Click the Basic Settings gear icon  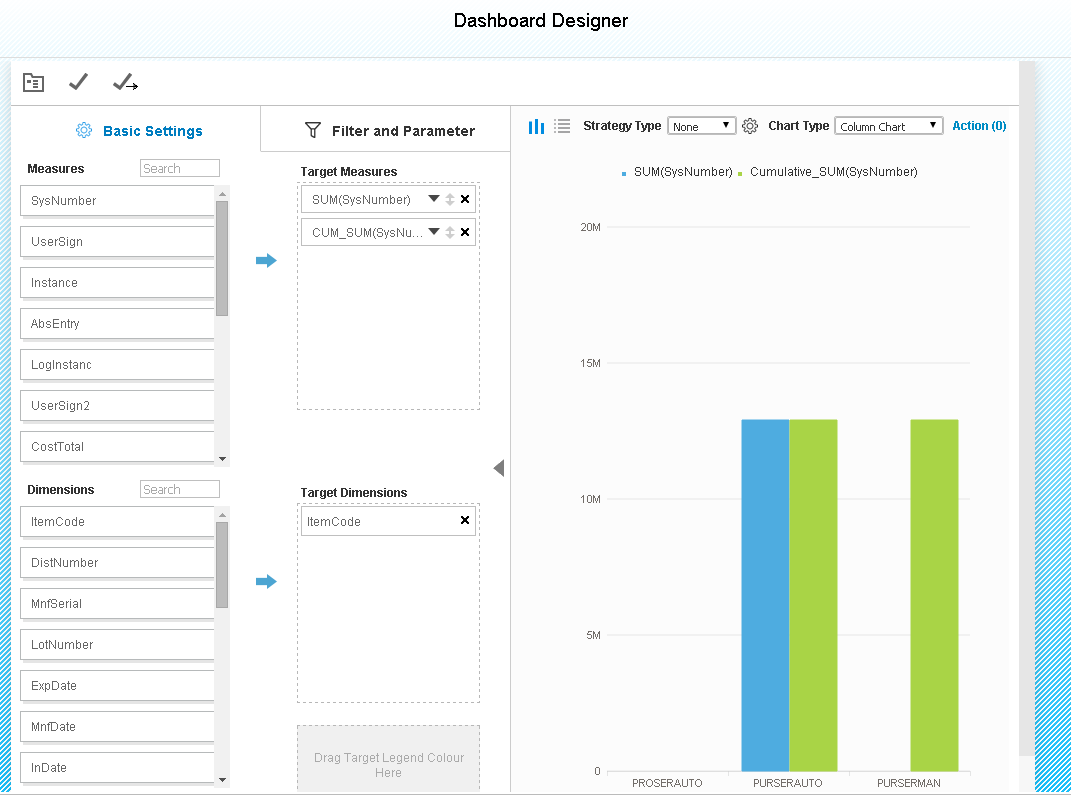point(83,130)
